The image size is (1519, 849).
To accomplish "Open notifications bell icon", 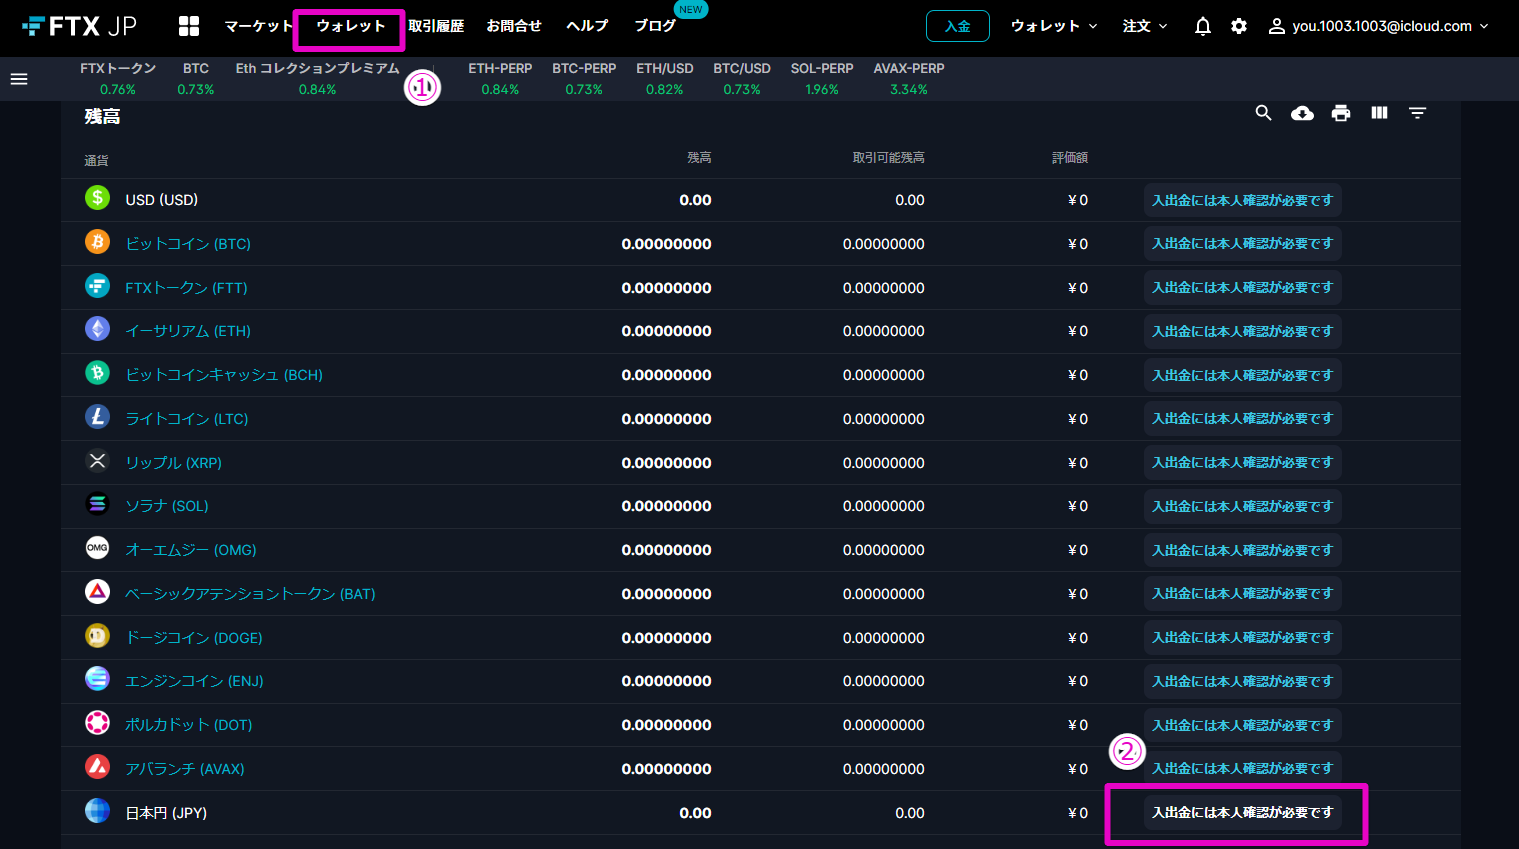I will click(x=1203, y=26).
